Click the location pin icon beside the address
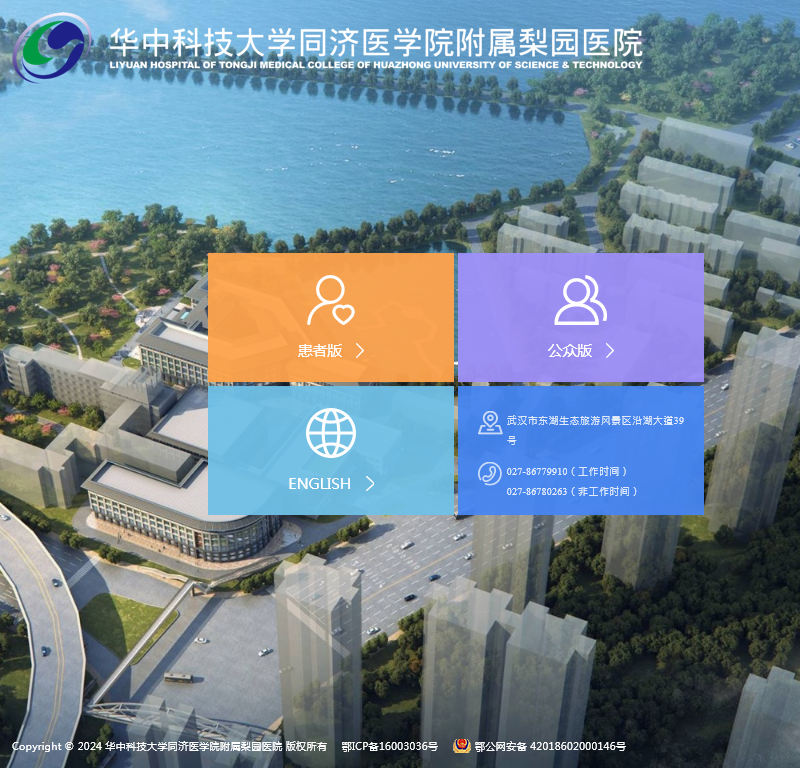 [x=491, y=421]
